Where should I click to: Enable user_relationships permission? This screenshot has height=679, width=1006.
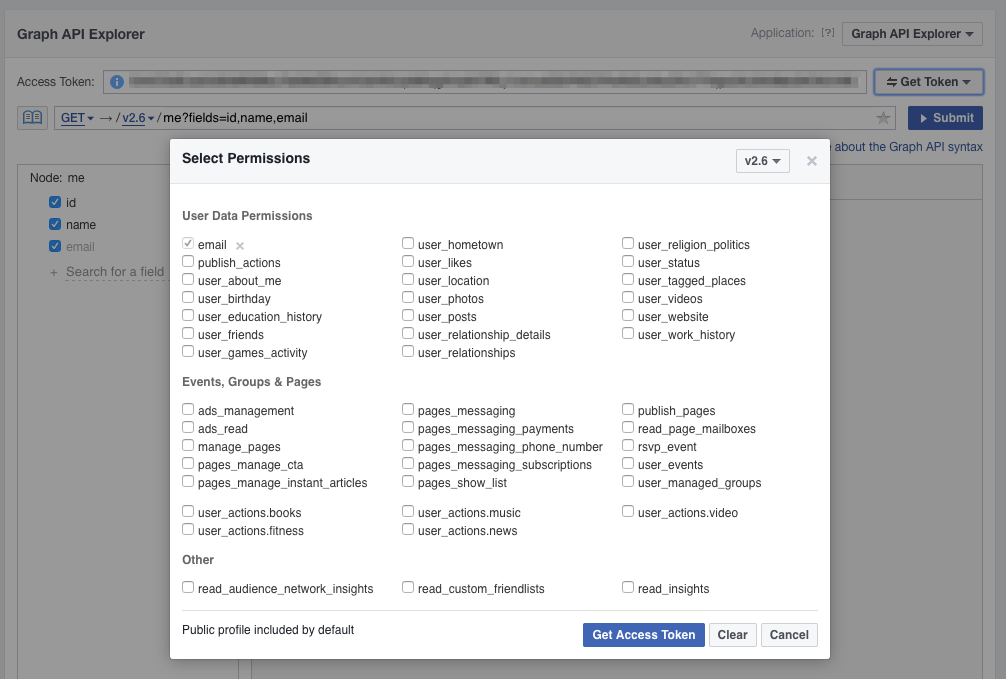408,351
